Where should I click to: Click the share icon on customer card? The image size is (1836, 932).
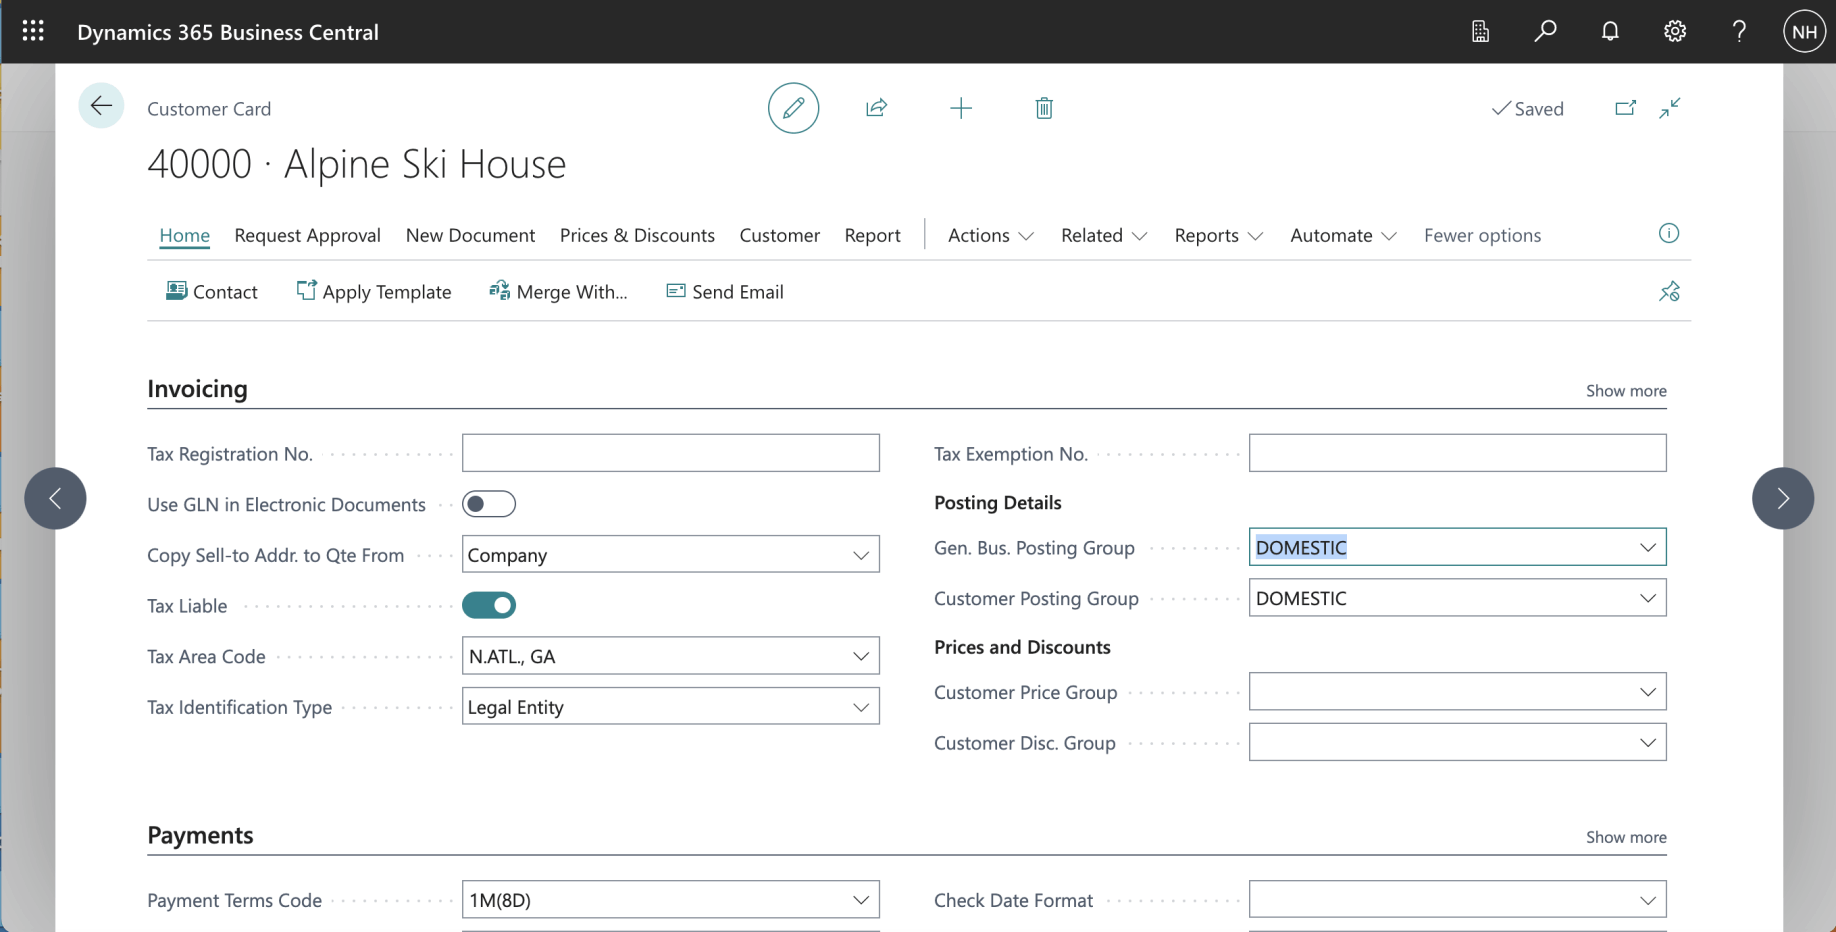(876, 108)
